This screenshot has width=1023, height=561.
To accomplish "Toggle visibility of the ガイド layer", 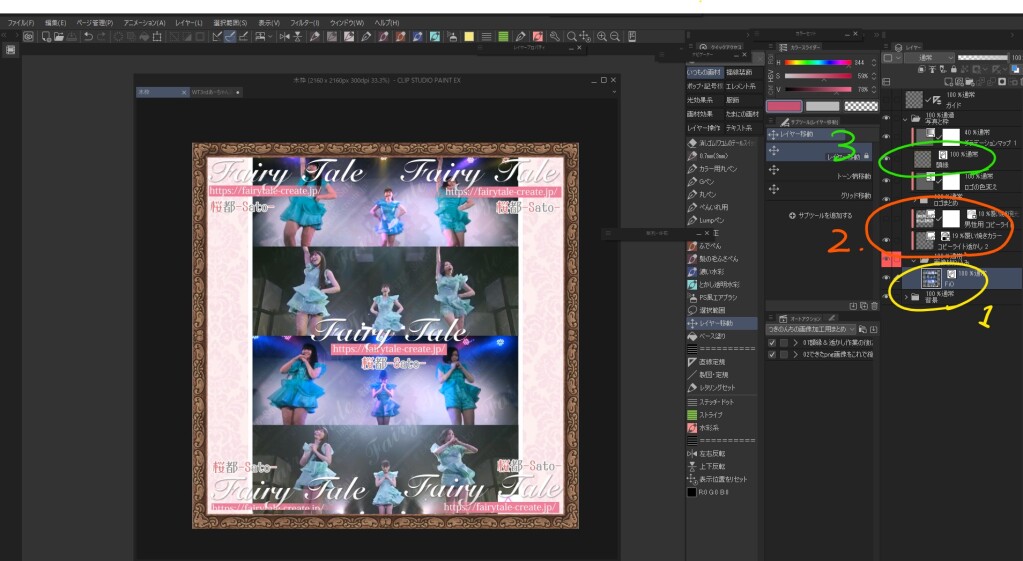I will point(886,101).
